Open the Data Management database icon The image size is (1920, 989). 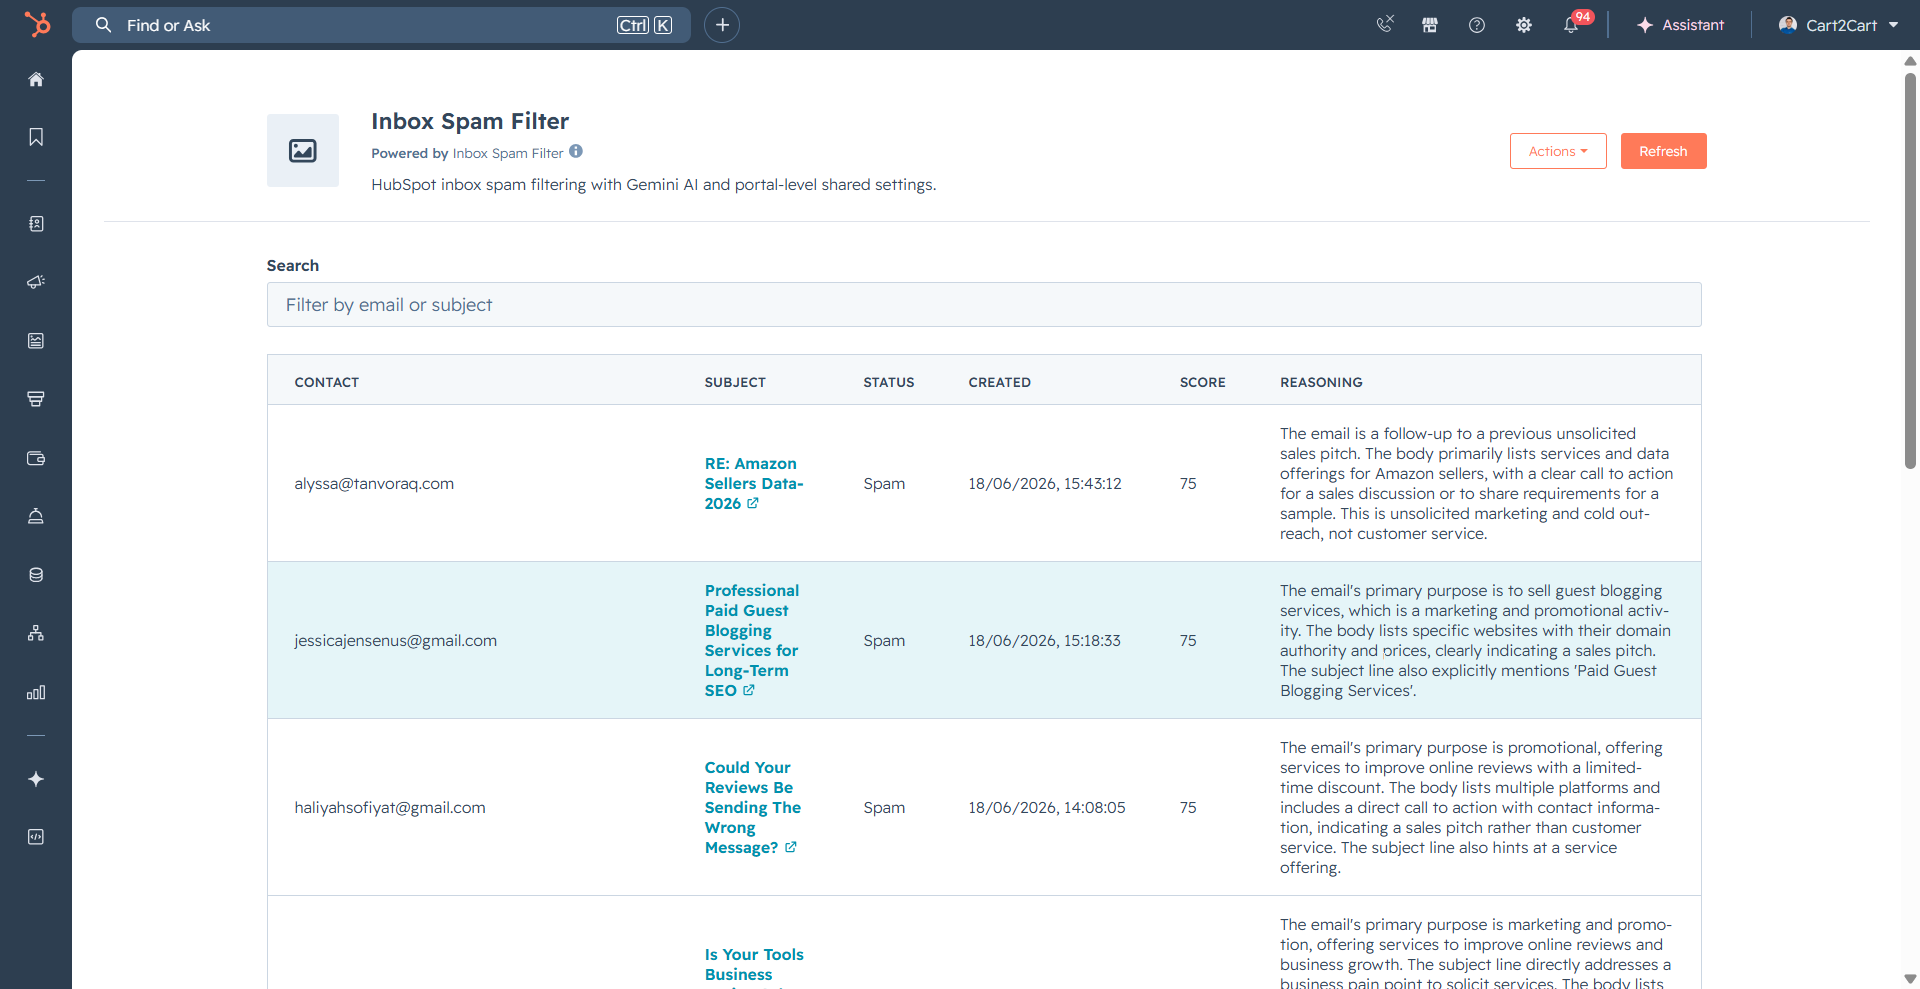[x=36, y=575]
